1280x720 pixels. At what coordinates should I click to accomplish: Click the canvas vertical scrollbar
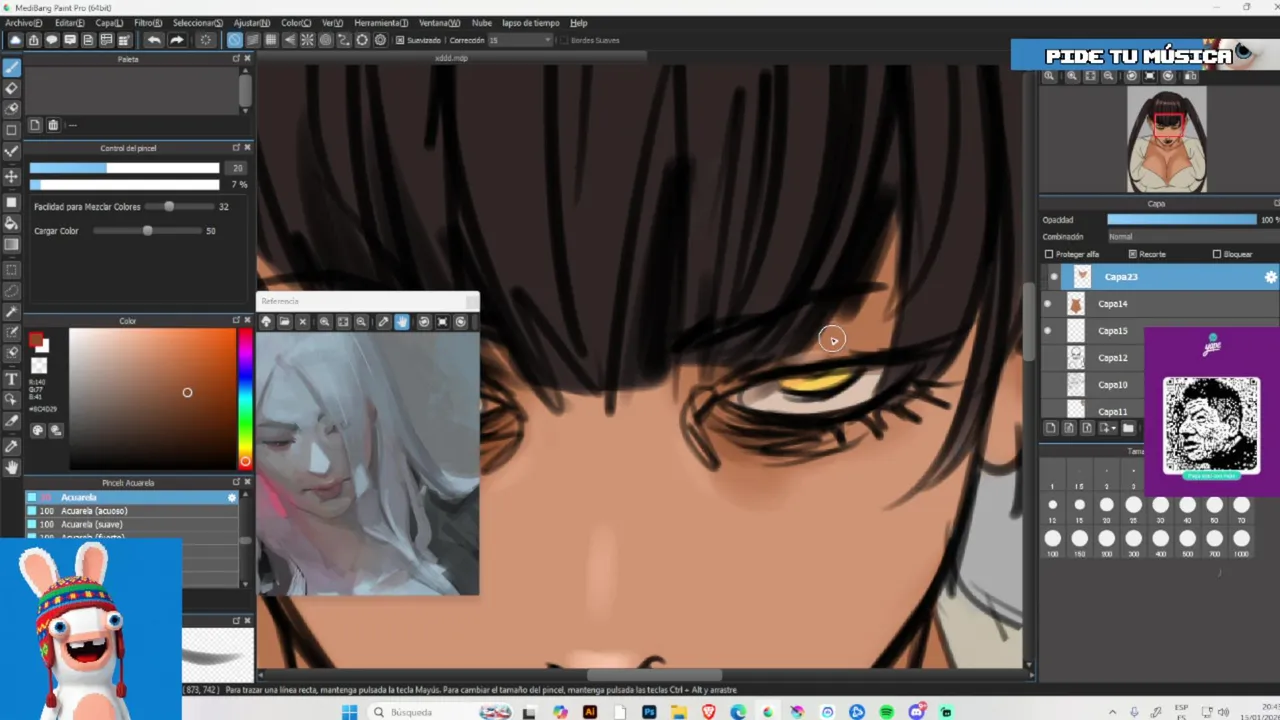click(1029, 320)
